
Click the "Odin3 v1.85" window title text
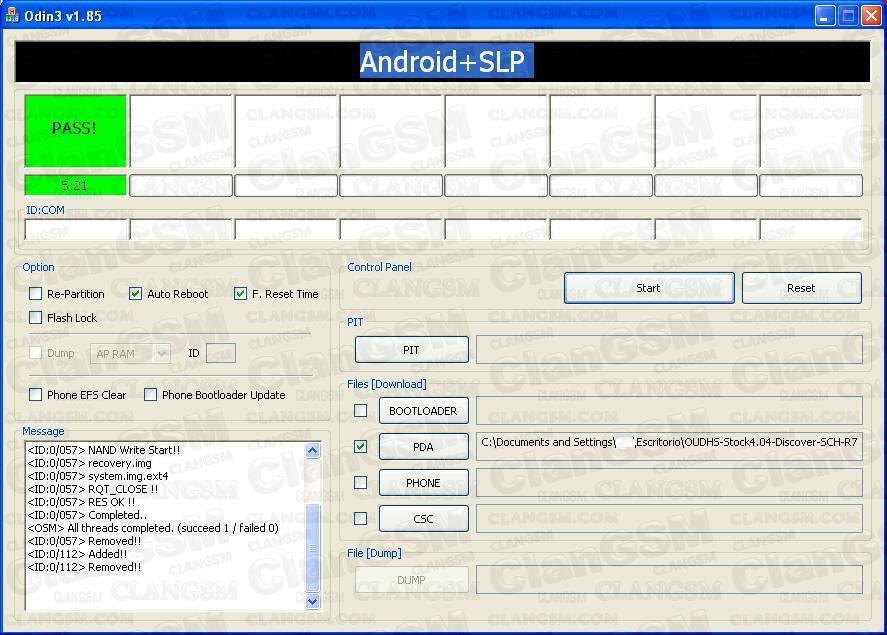click(63, 16)
